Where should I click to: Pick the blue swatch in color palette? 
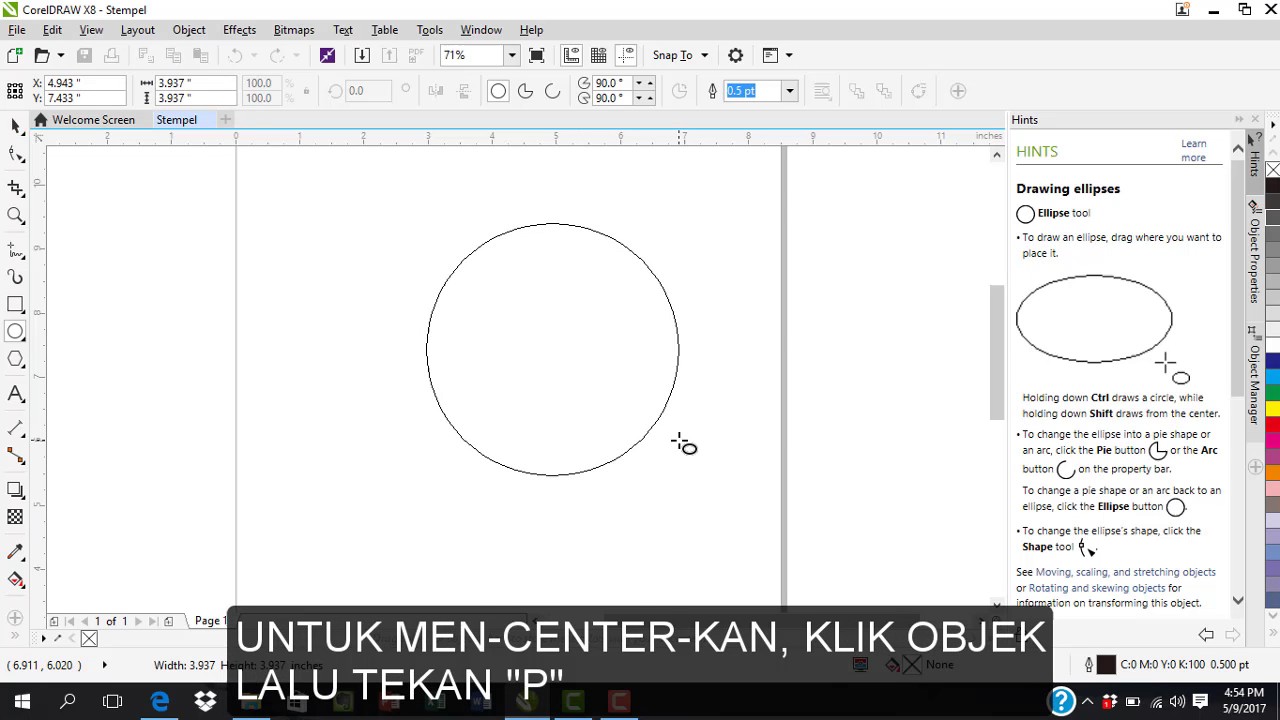1273,360
